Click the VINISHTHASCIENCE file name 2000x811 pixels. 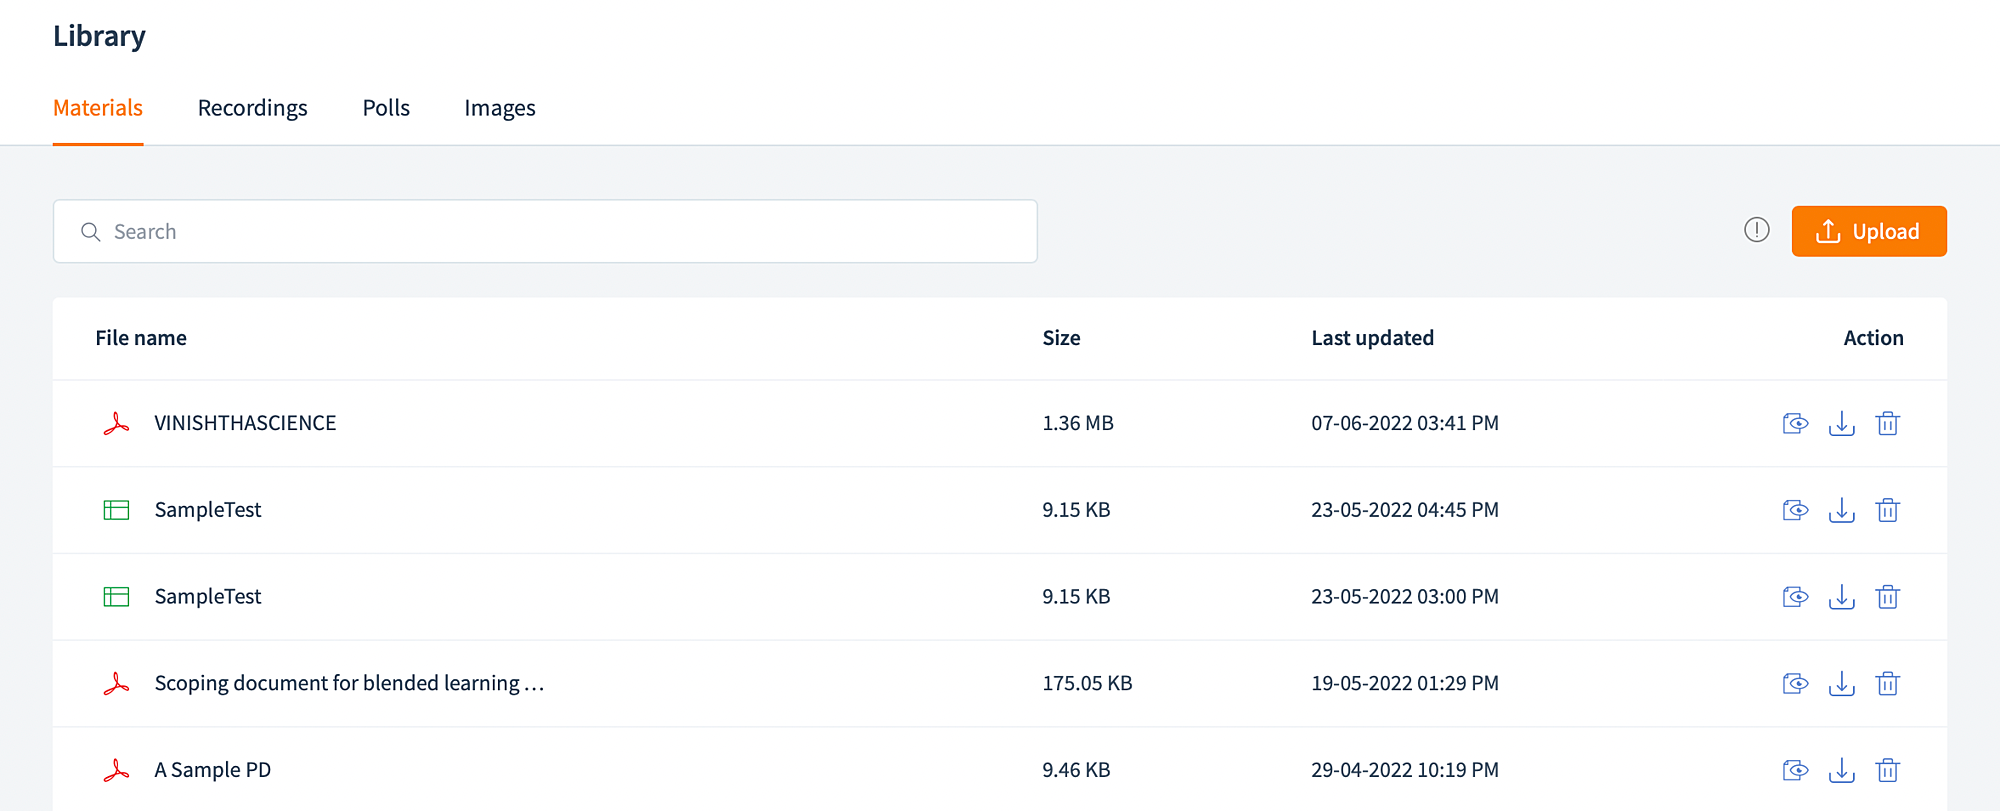245,423
